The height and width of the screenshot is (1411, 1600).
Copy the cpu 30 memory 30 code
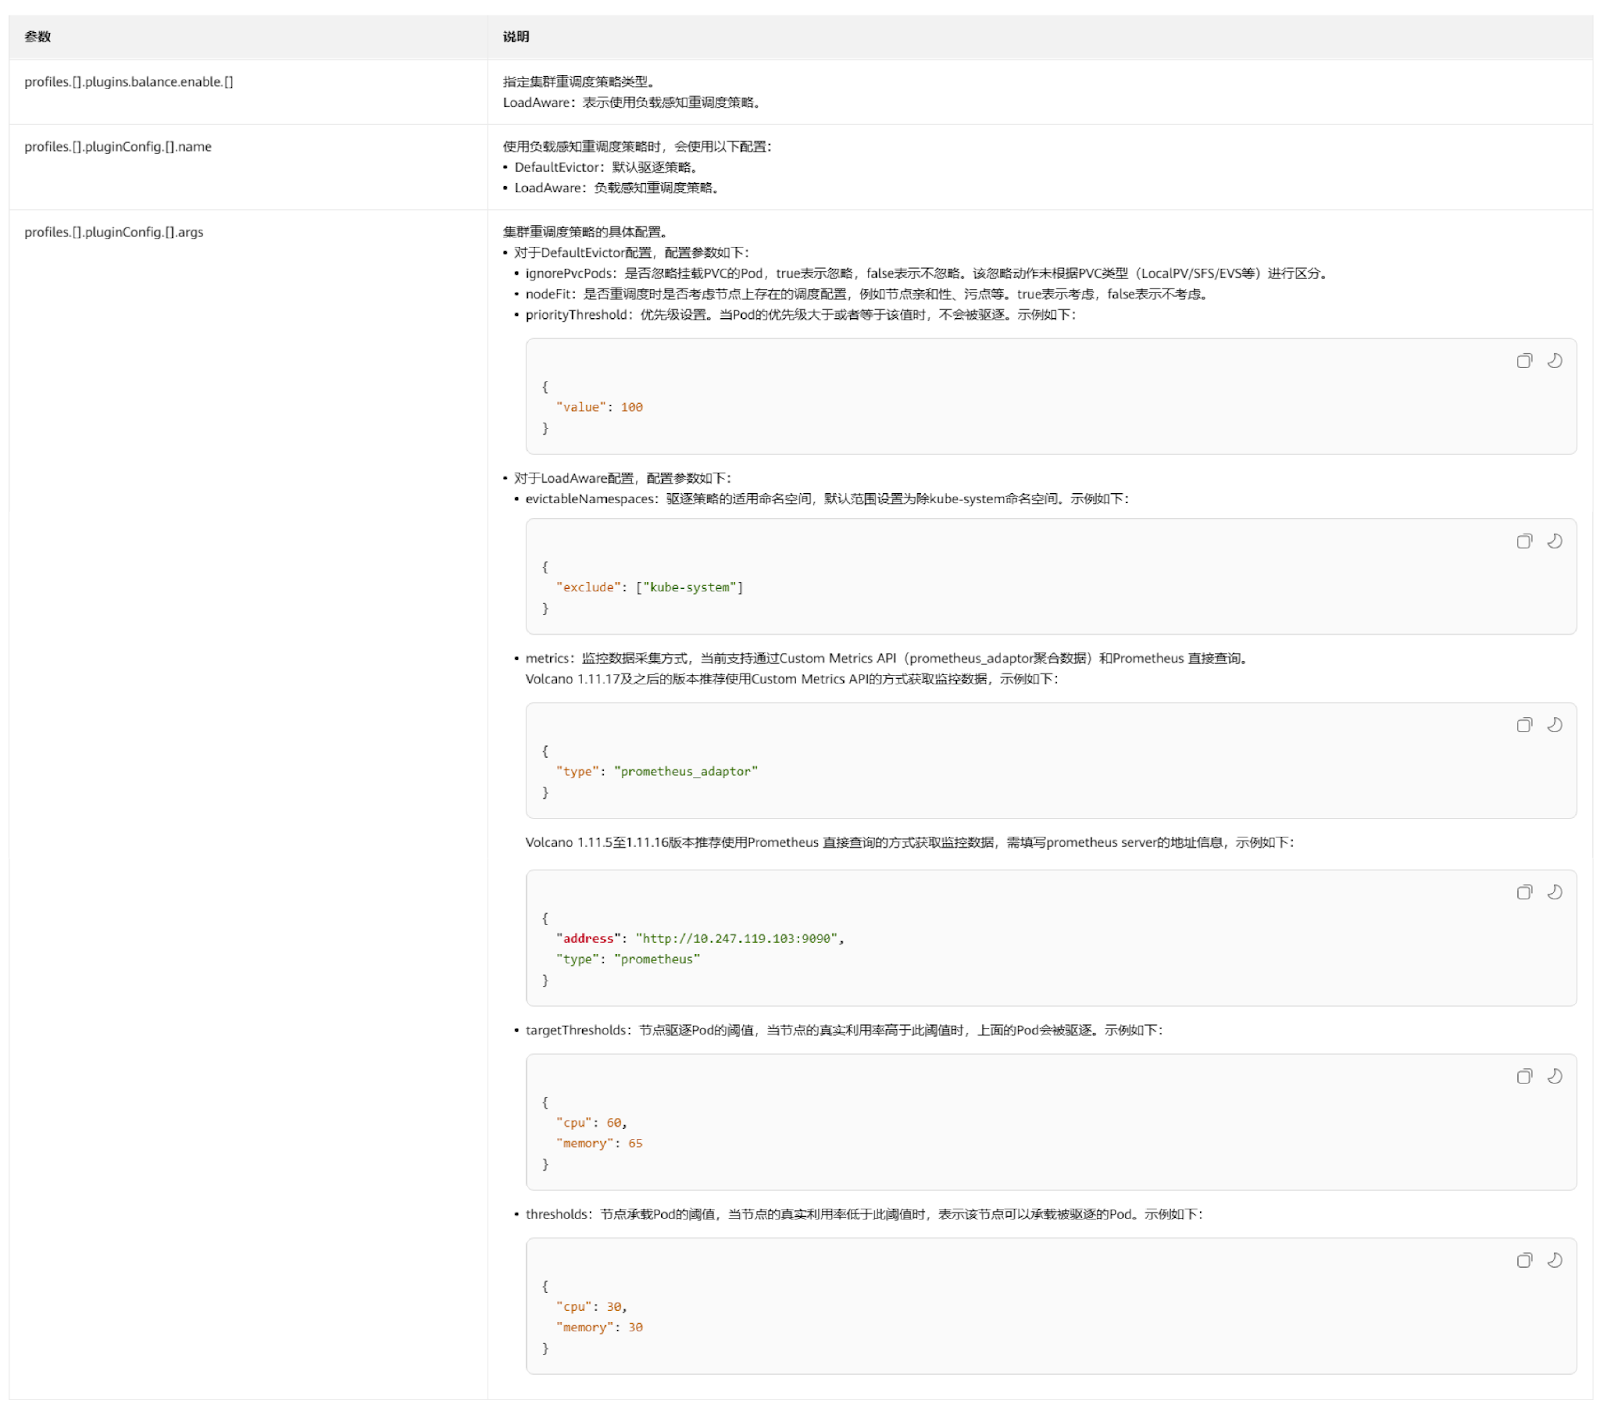[1523, 1260]
